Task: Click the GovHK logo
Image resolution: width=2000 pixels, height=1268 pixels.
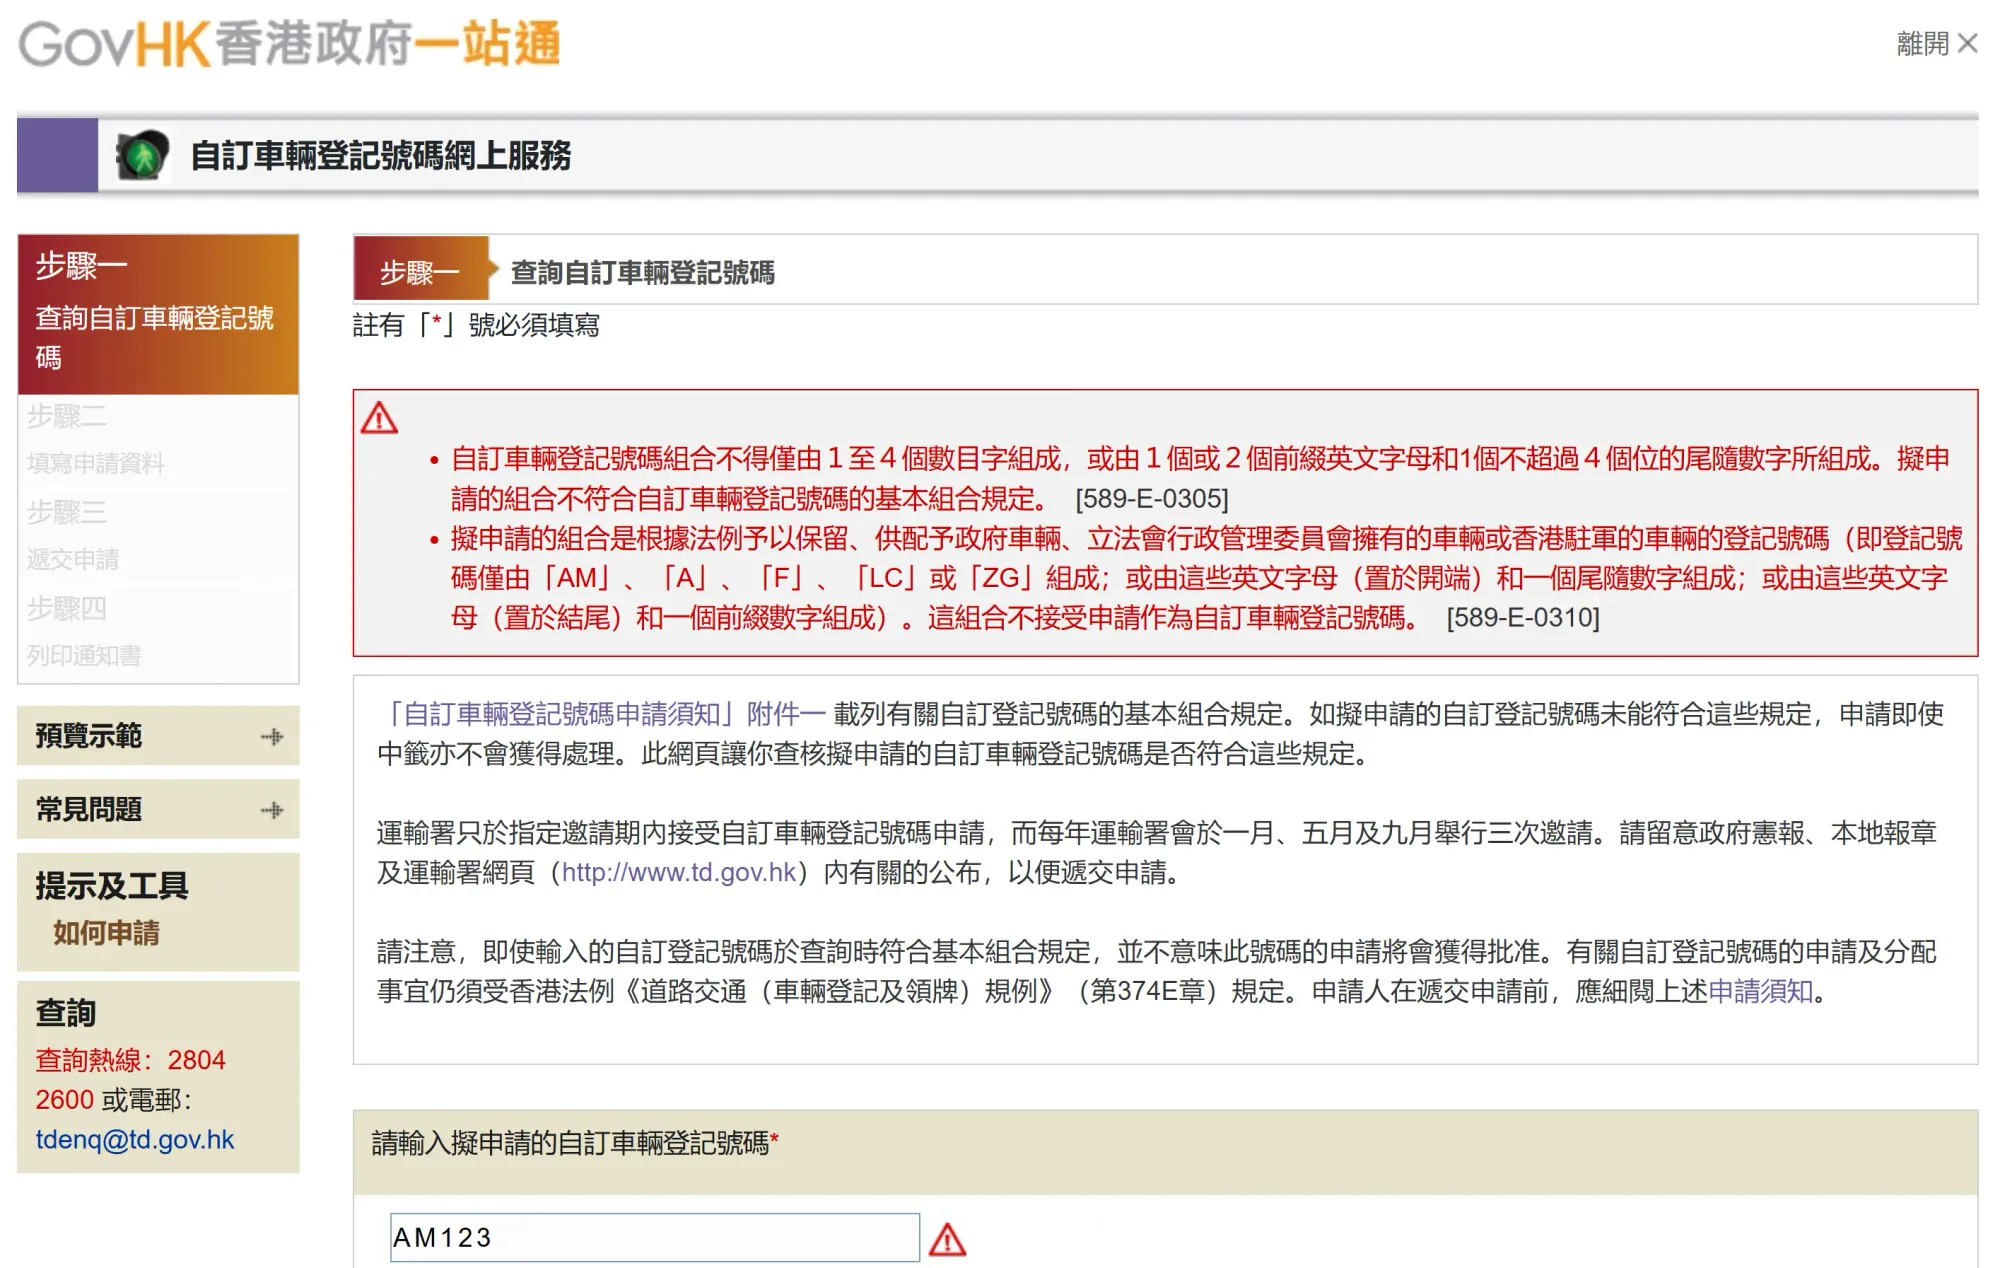Action: (x=289, y=45)
